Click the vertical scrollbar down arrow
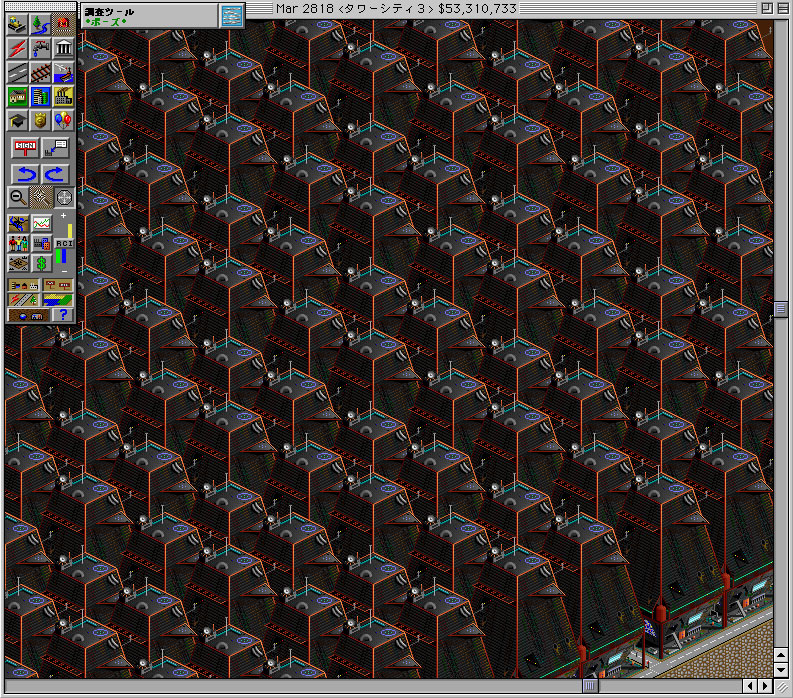This screenshot has width=793, height=698. [x=780, y=669]
